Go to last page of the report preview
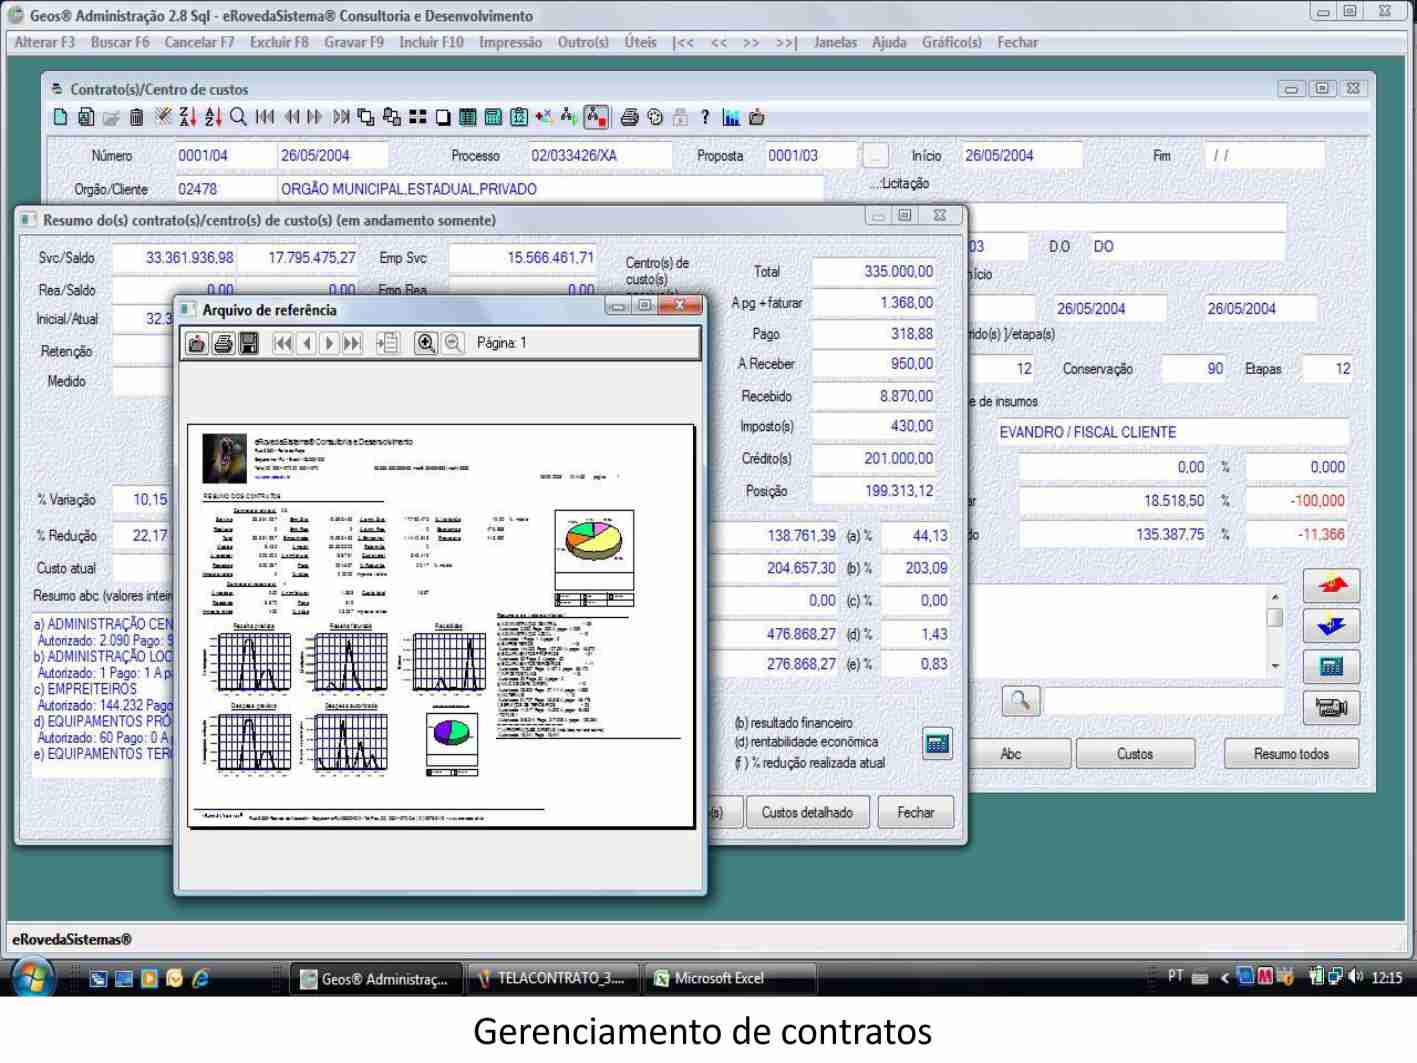 click(352, 343)
